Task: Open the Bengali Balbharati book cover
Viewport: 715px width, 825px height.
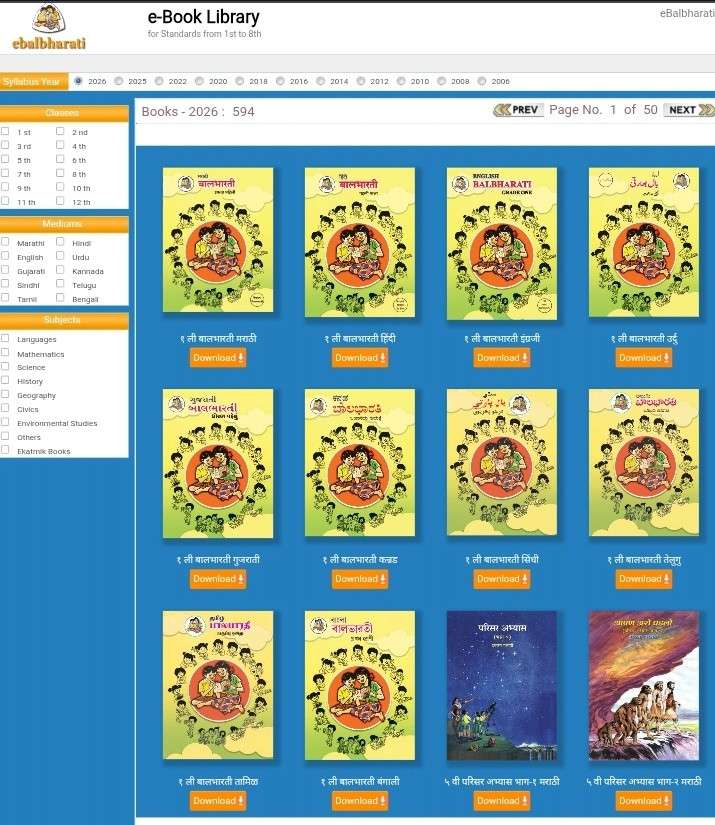Action: (360, 685)
